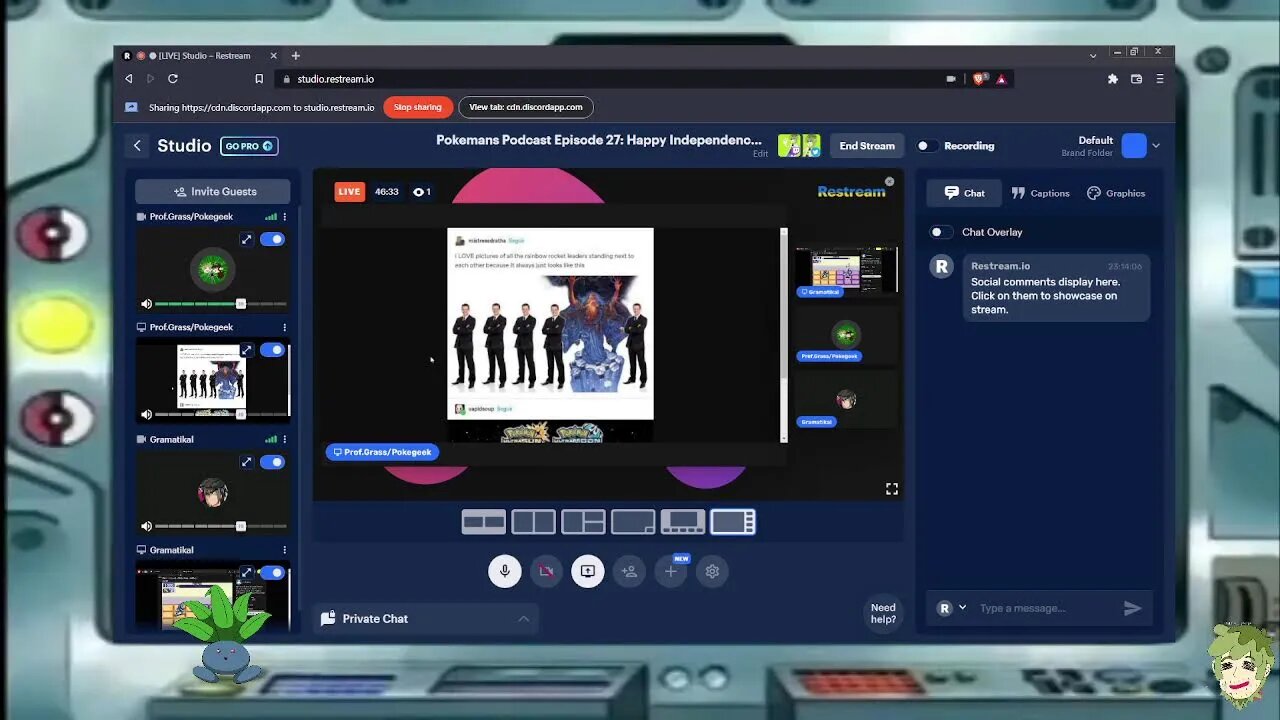Mute microphone with the mic button
Viewport: 1280px width, 720px height.
pyautogui.click(x=505, y=571)
